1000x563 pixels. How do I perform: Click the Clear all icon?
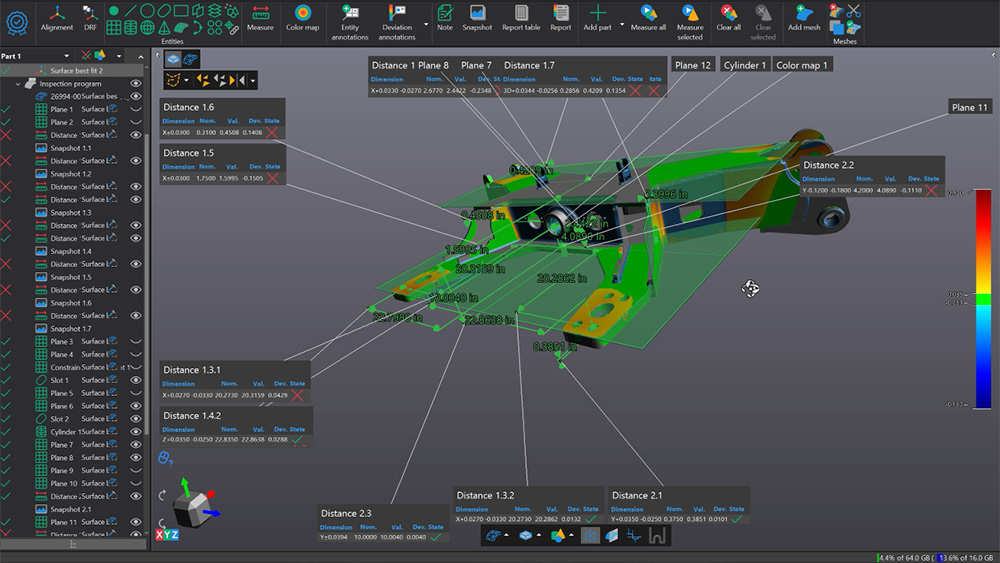click(x=728, y=18)
